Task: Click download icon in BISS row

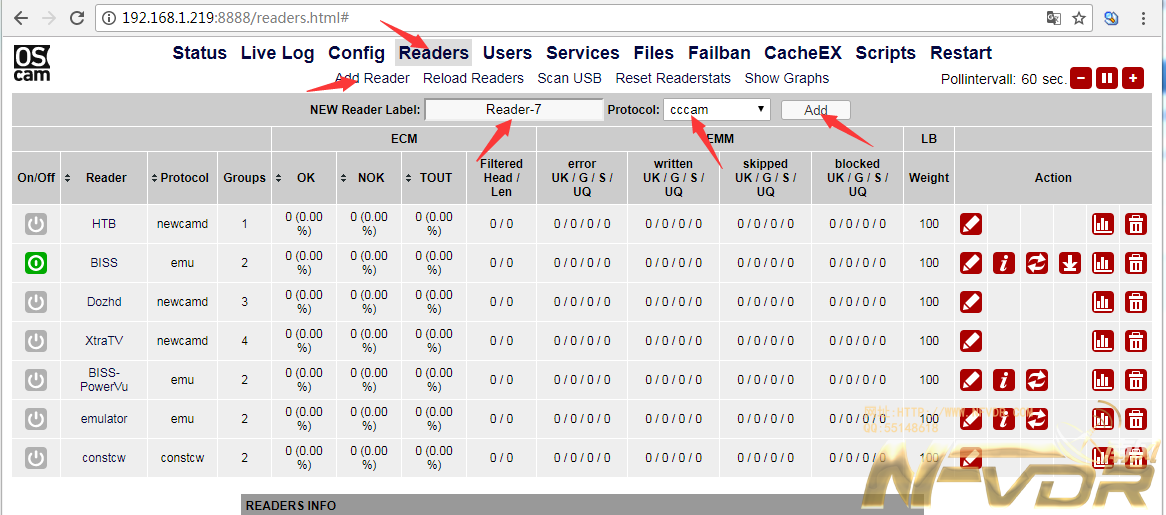Action: pyautogui.click(x=1070, y=263)
